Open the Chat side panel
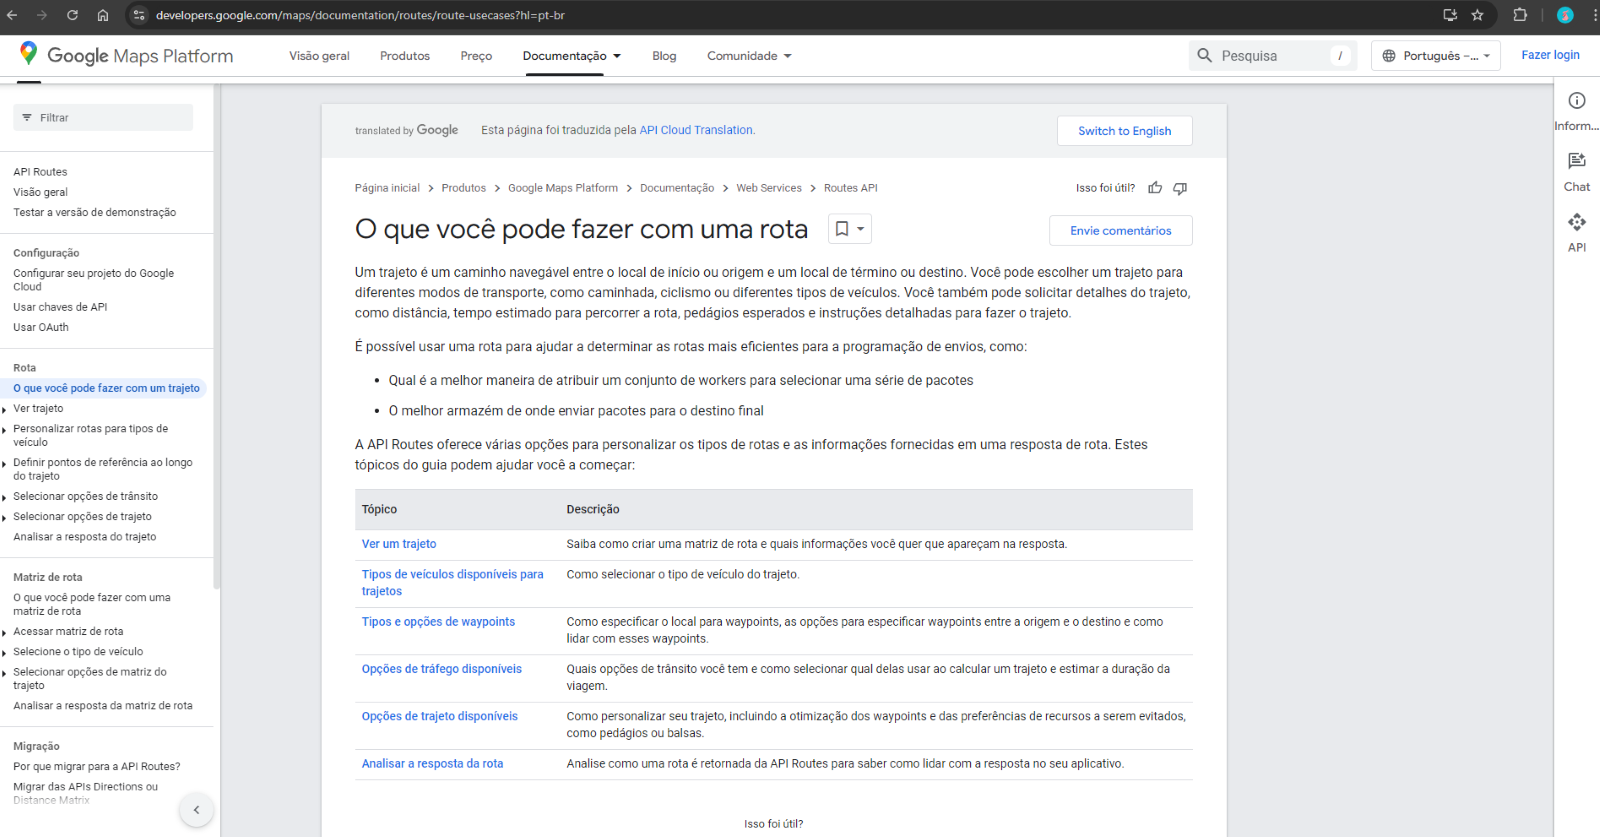This screenshot has height=837, width=1600. click(x=1577, y=172)
